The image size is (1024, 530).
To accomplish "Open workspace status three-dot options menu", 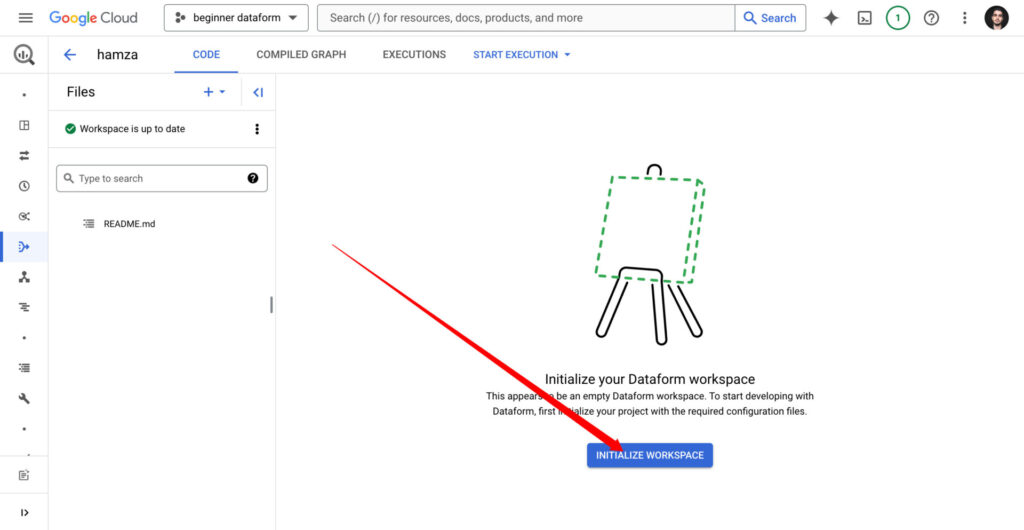I will pyautogui.click(x=257, y=129).
